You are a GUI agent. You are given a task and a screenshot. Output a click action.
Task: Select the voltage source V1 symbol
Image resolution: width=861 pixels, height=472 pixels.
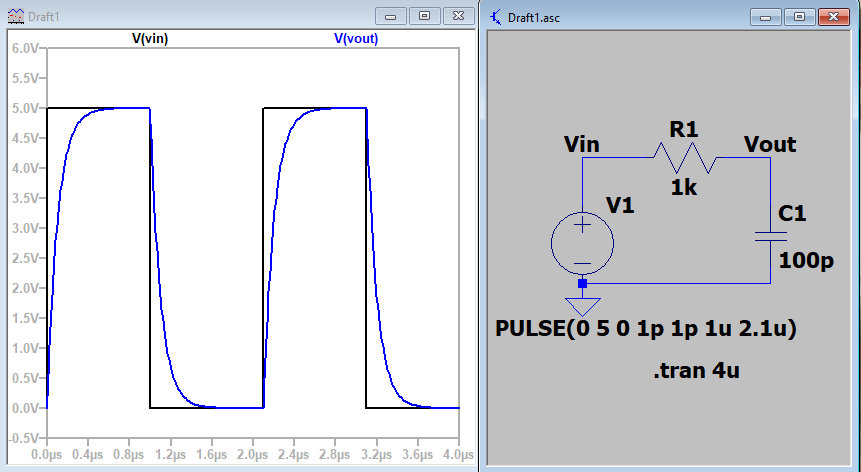(582, 242)
